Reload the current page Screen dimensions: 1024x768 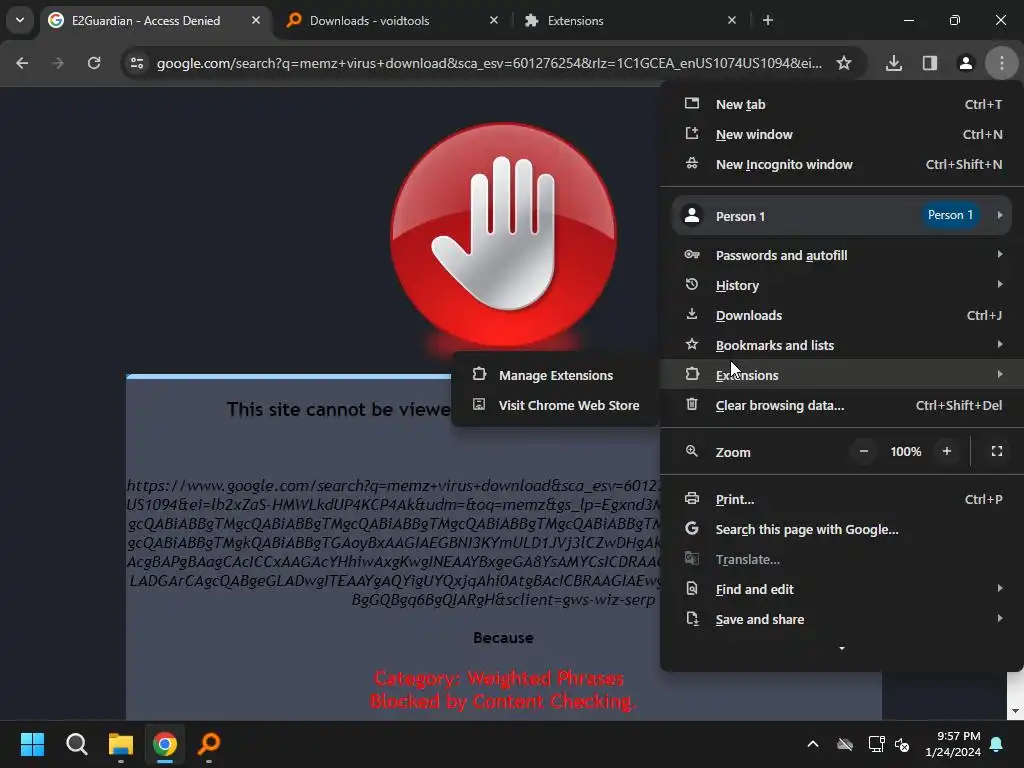point(94,63)
